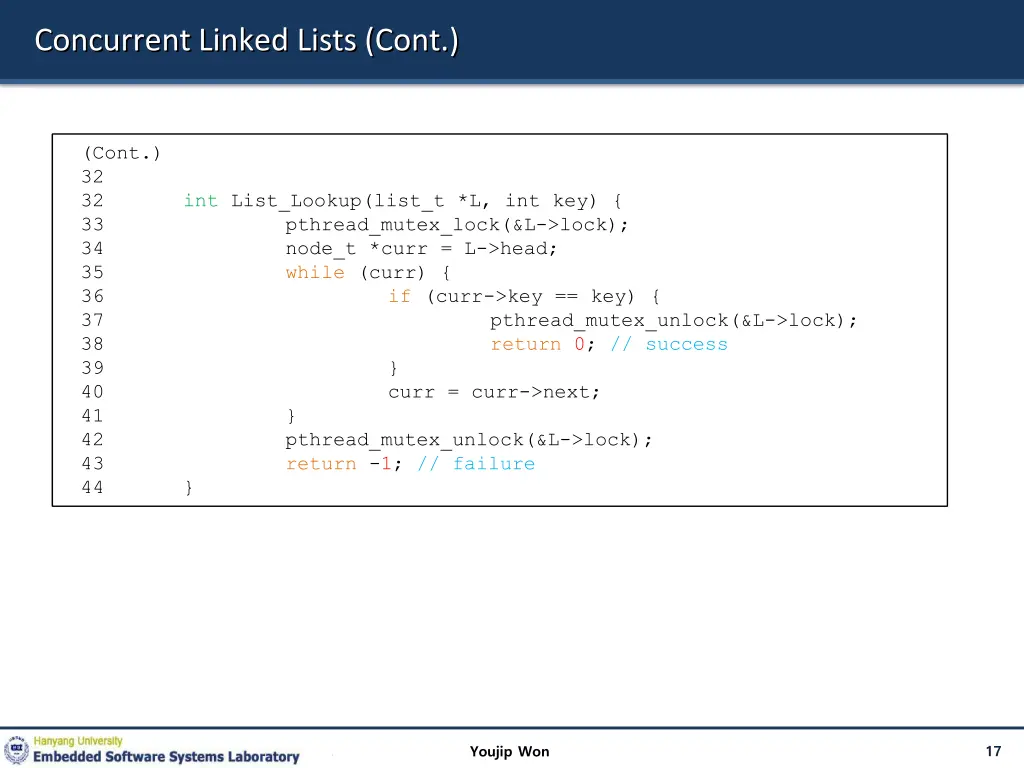Click the List_Lookup function name
1024x768 pixels.
(296, 201)
